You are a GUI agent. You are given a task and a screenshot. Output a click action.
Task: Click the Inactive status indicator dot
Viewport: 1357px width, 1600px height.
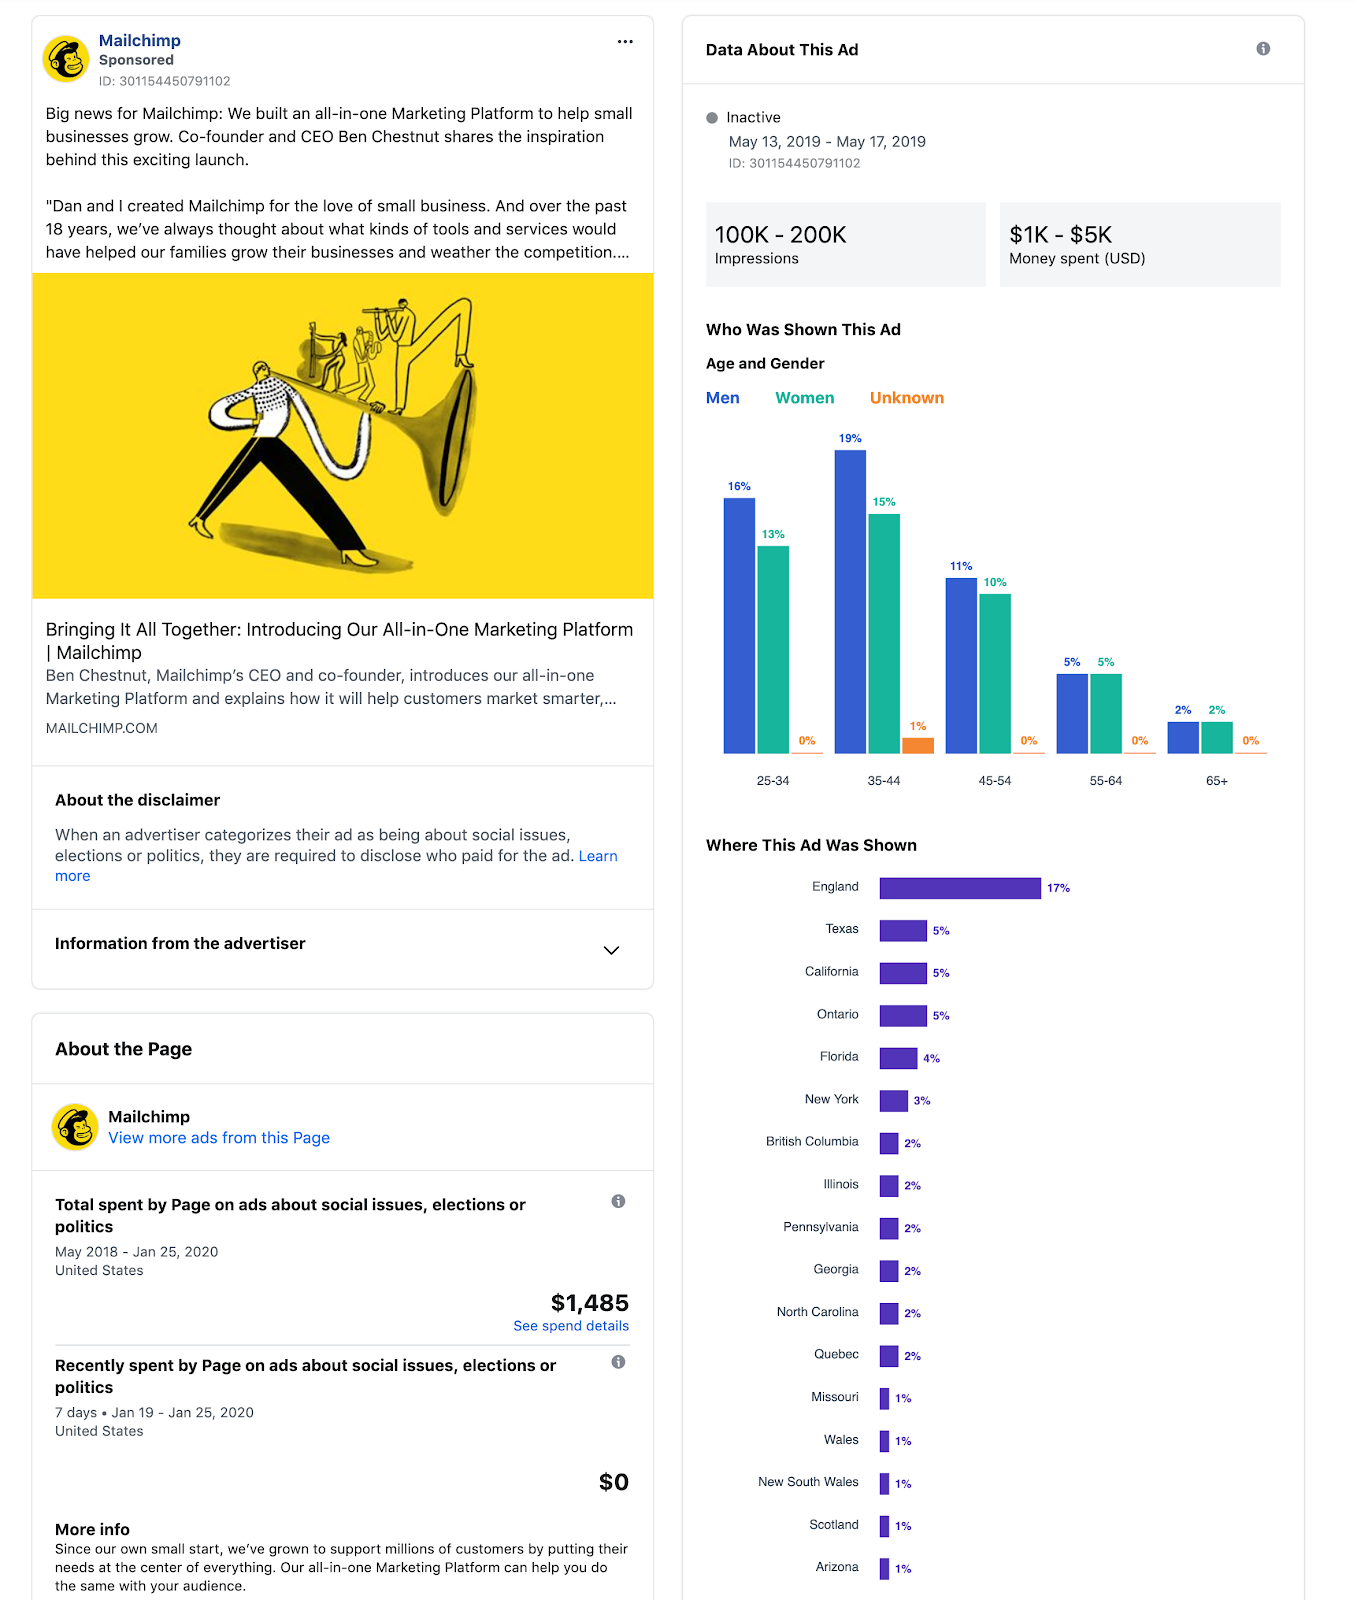(x=711, y=117)
